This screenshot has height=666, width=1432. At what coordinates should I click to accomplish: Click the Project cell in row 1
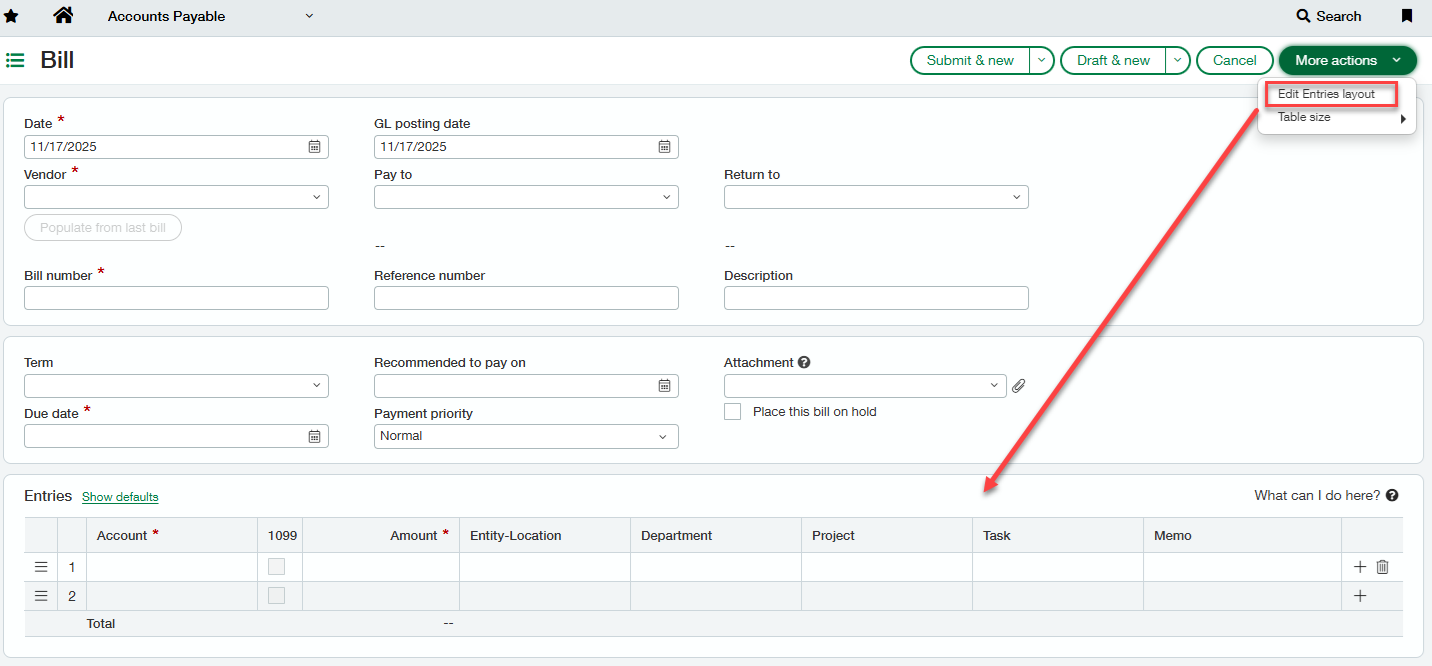[x=887, y=567]
